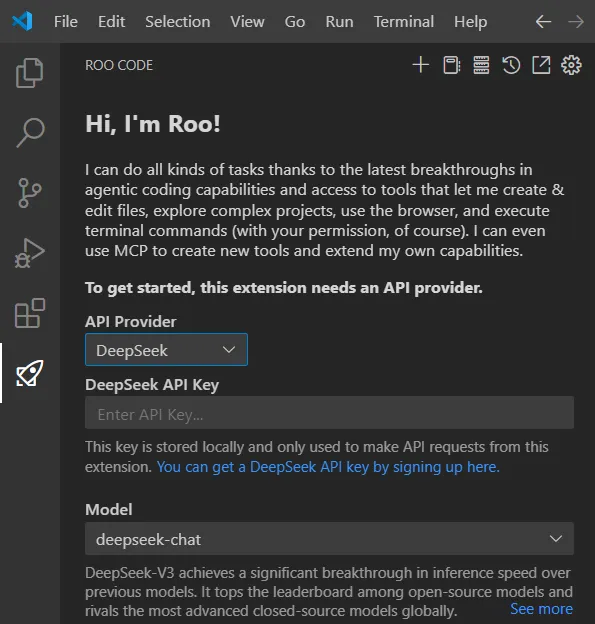Open the Terminal menu

click(404, 21)
